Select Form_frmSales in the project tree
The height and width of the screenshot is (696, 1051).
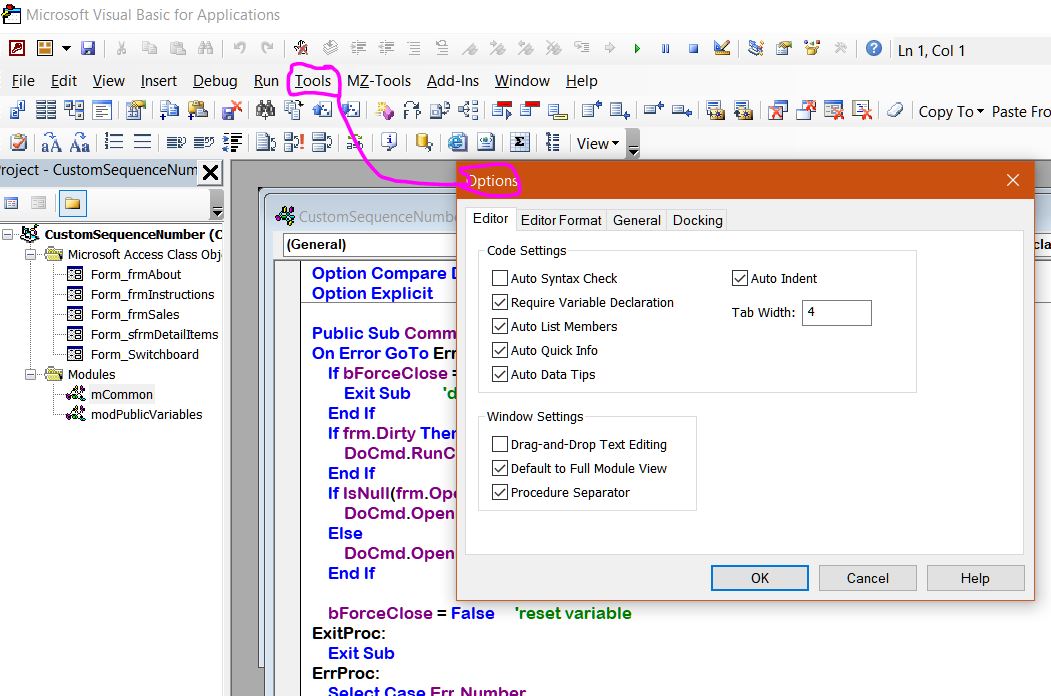click(x=135, y=314)
